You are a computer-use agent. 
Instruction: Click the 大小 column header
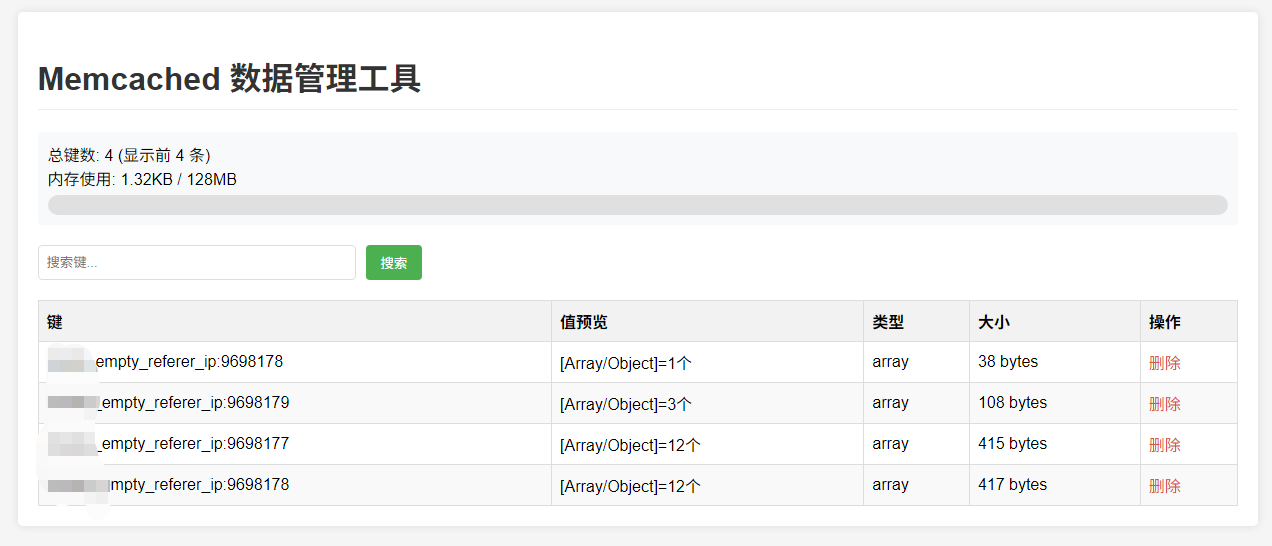(x=994, y=322)
